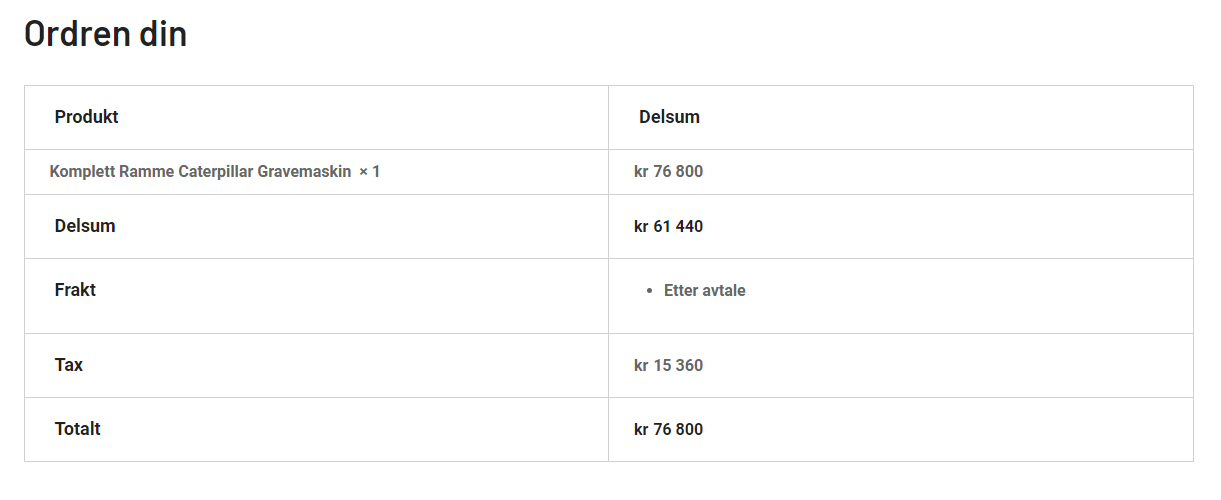Select the 'Etter avtale' shipping option
The image size is (1221, 500).
pos(705,291)
